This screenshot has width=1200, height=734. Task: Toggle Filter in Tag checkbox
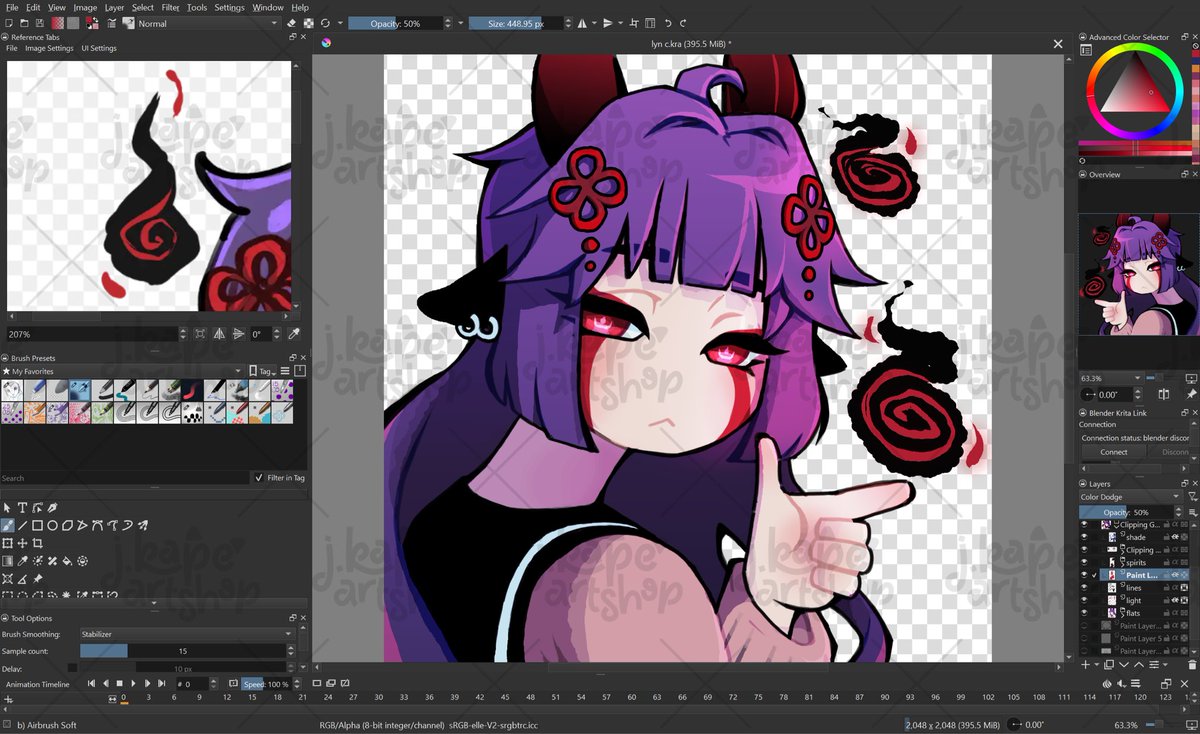coord(260,478)
